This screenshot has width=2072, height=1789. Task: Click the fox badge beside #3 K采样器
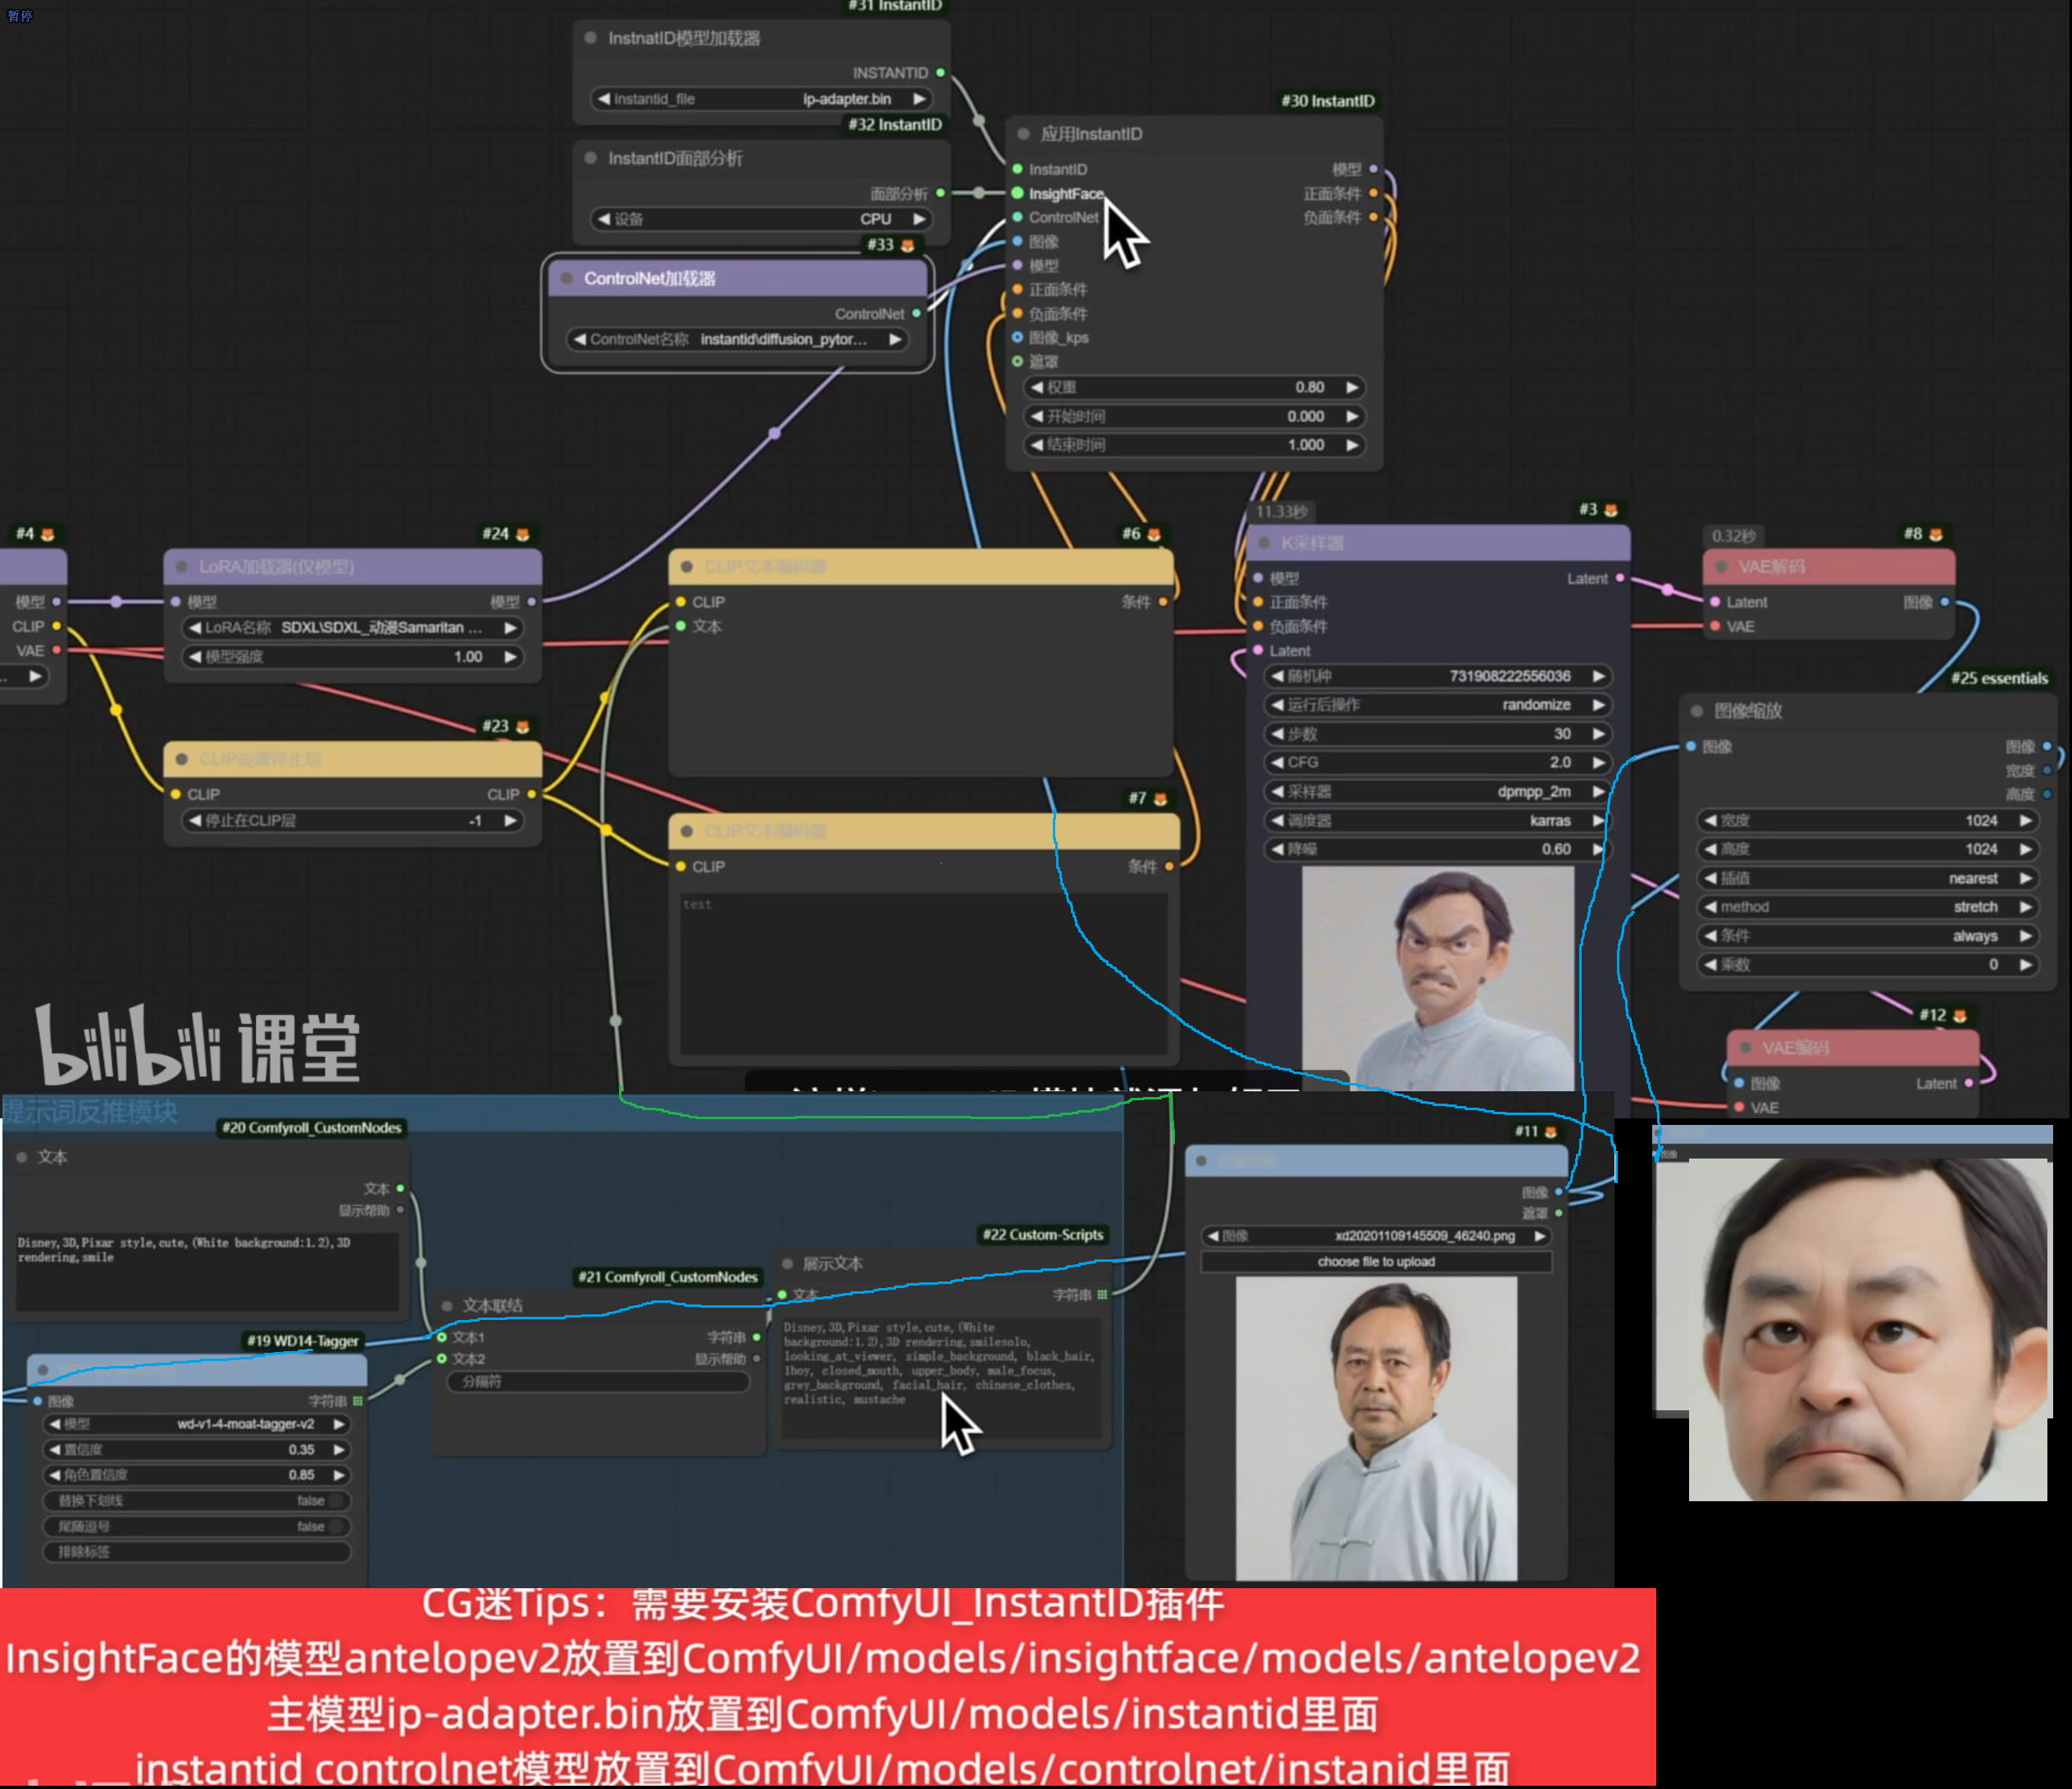click(1611, 510)
